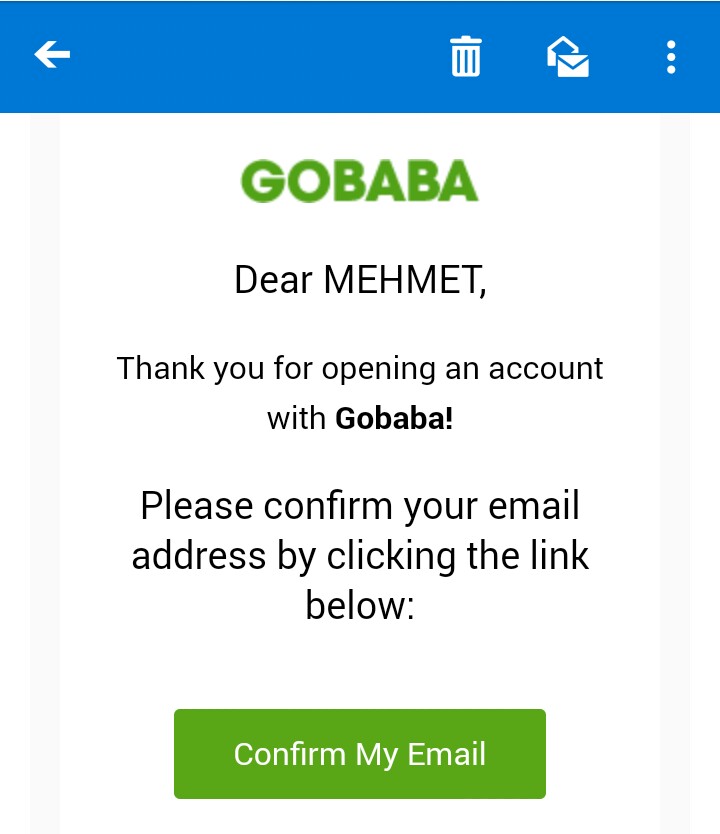Click blank space left of the Confirm button
The height and width of the screenshot is (834, 720).
click(115, 753)
